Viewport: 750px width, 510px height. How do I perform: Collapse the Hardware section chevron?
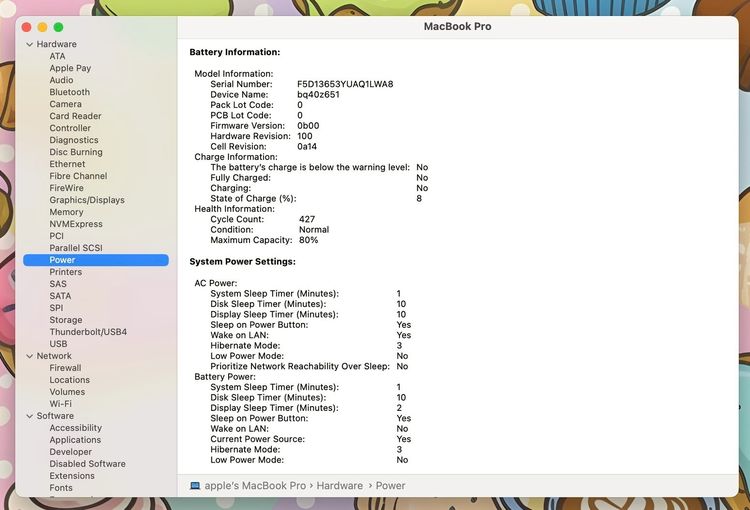(x=30, y=44)
